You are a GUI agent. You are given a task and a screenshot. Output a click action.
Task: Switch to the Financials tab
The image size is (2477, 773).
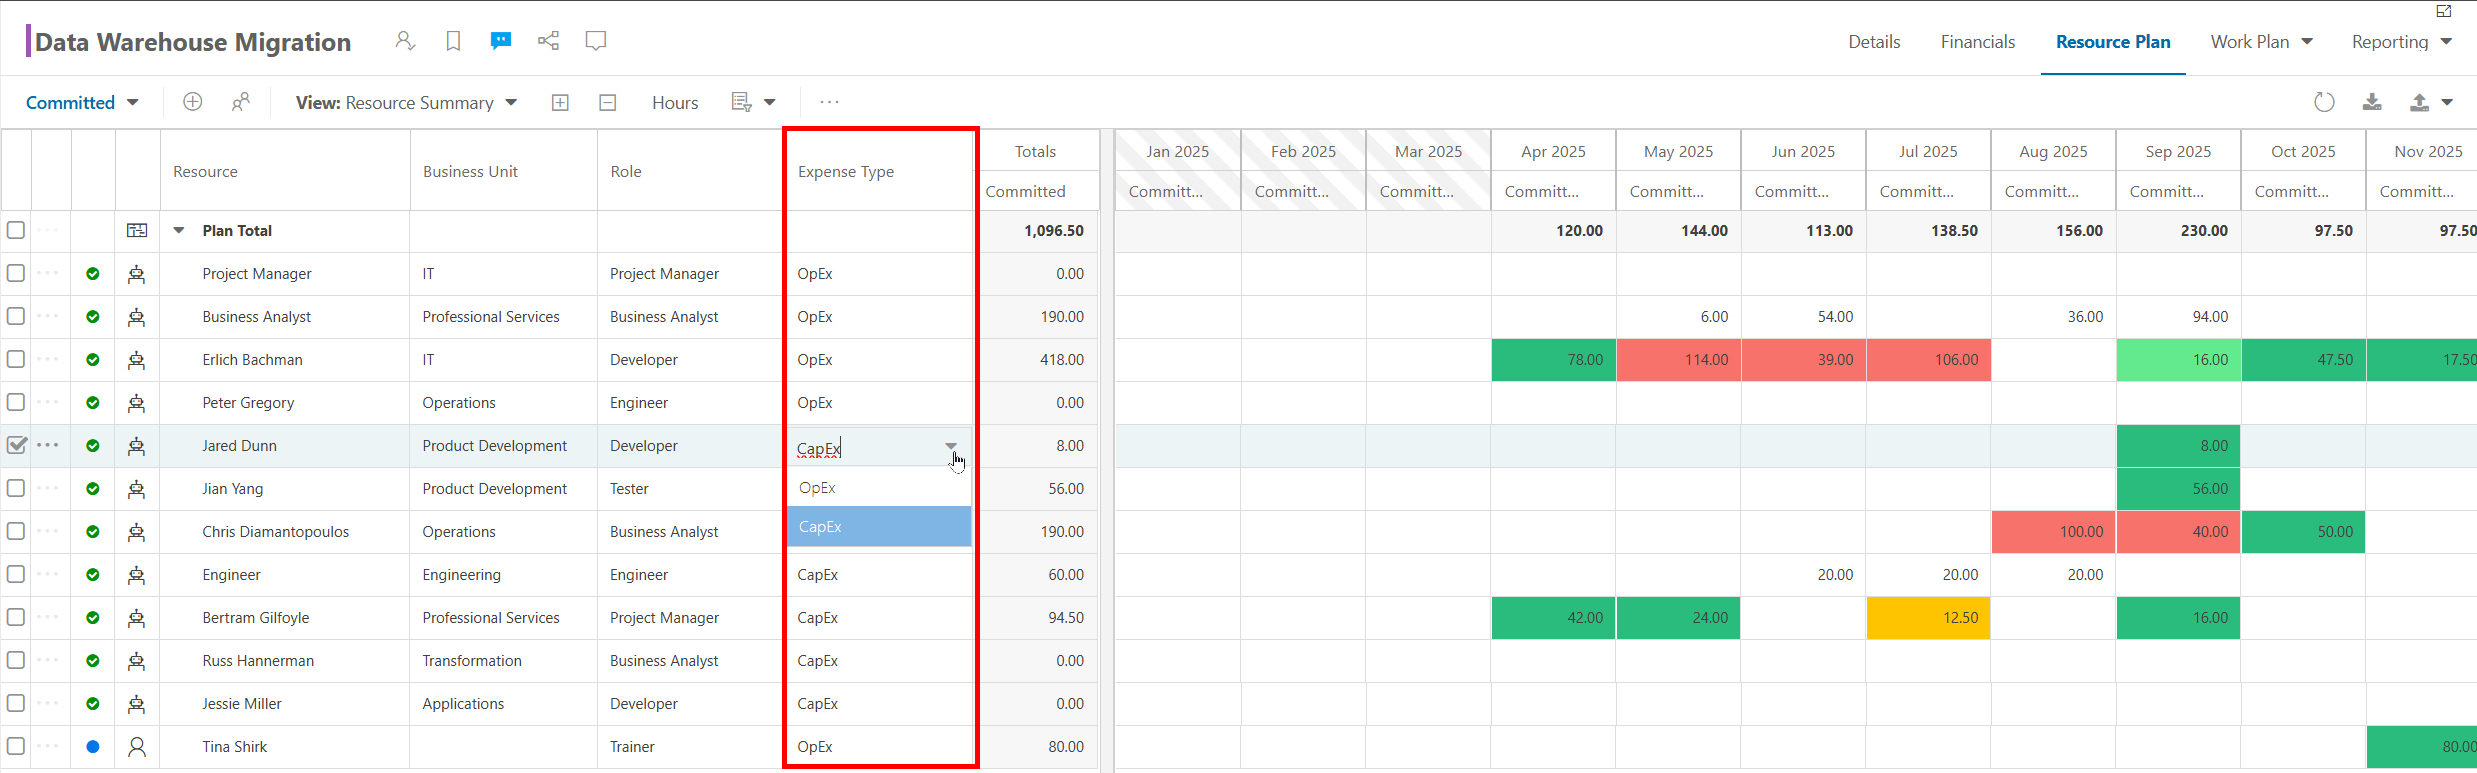tap(1978, 41)
